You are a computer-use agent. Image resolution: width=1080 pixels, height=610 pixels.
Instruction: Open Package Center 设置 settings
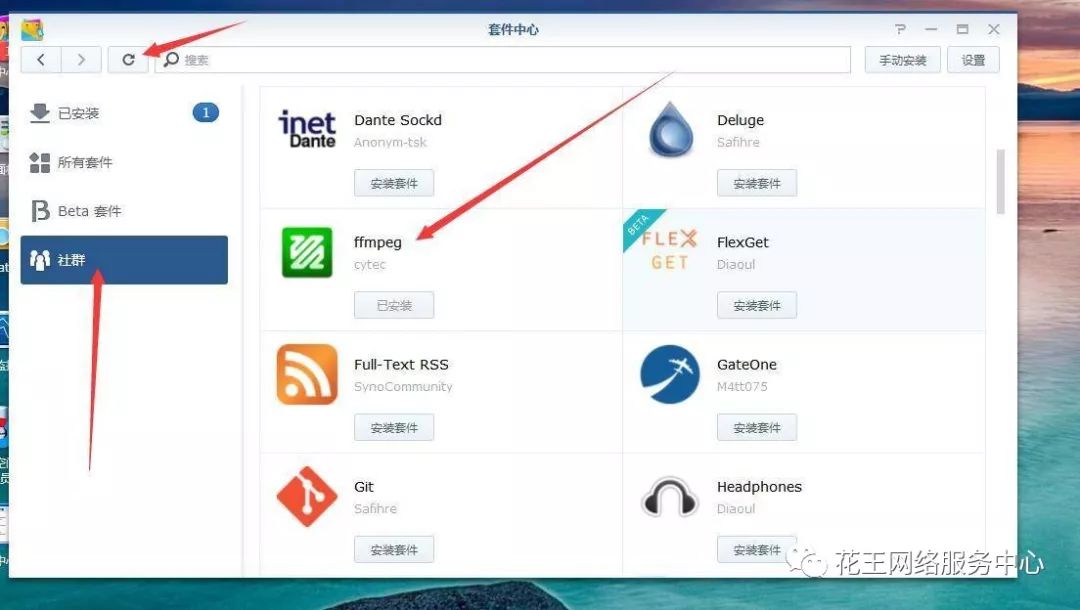(x=973, y=59)
